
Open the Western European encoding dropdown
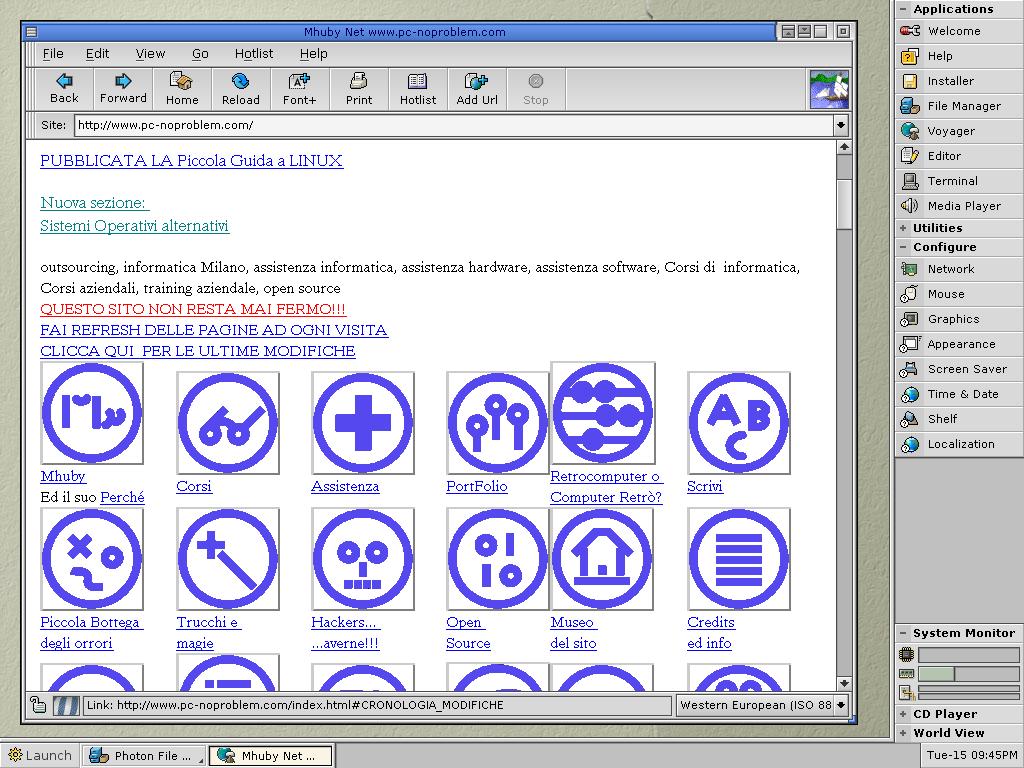coord(841,705)
